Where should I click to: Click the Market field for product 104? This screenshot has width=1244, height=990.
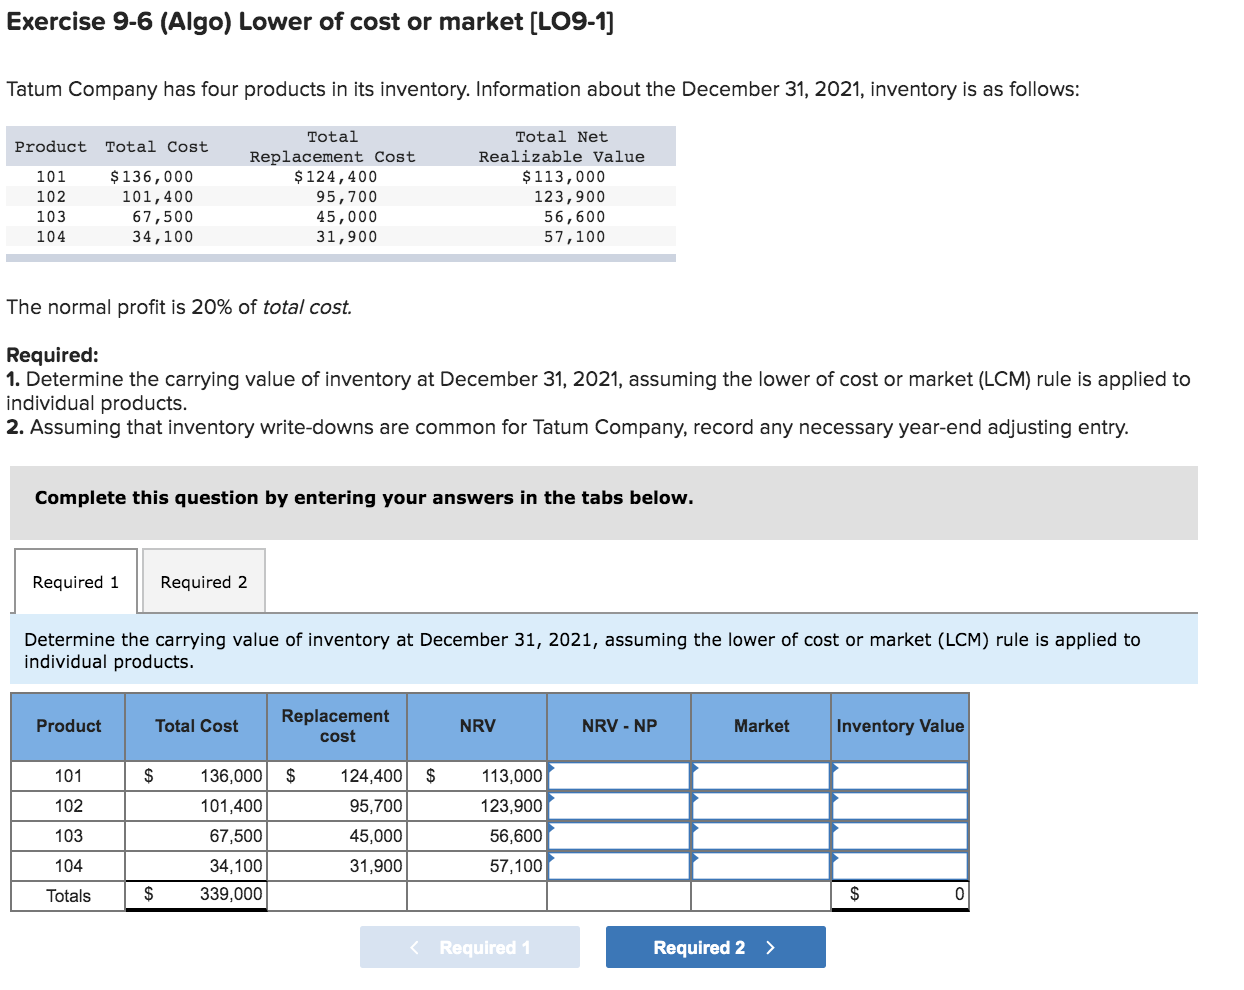point(761,866)
